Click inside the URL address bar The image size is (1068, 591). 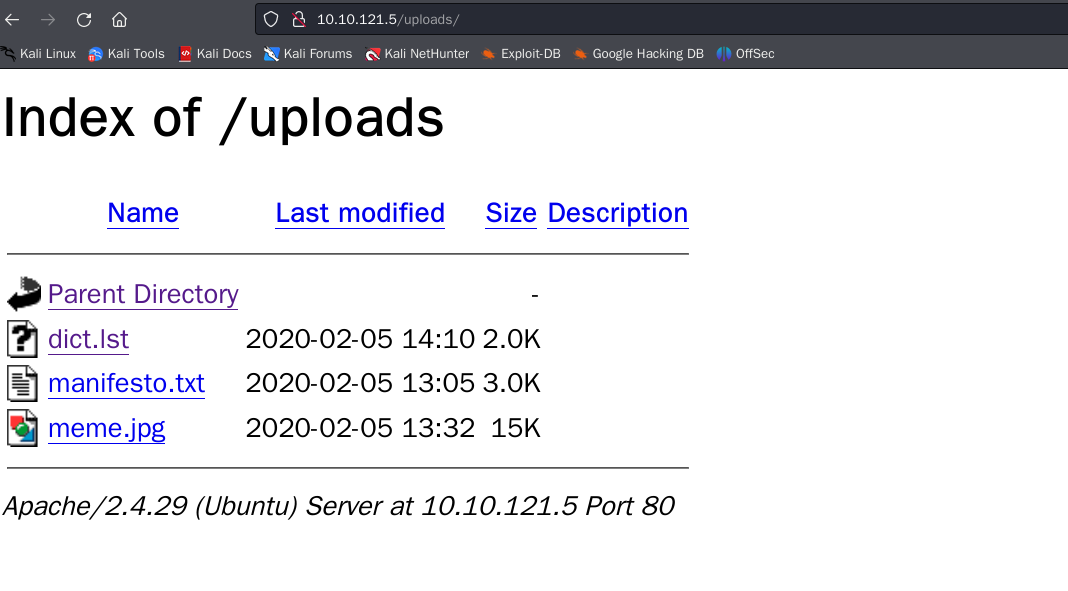pyautogui.click(x=500, y=18)
